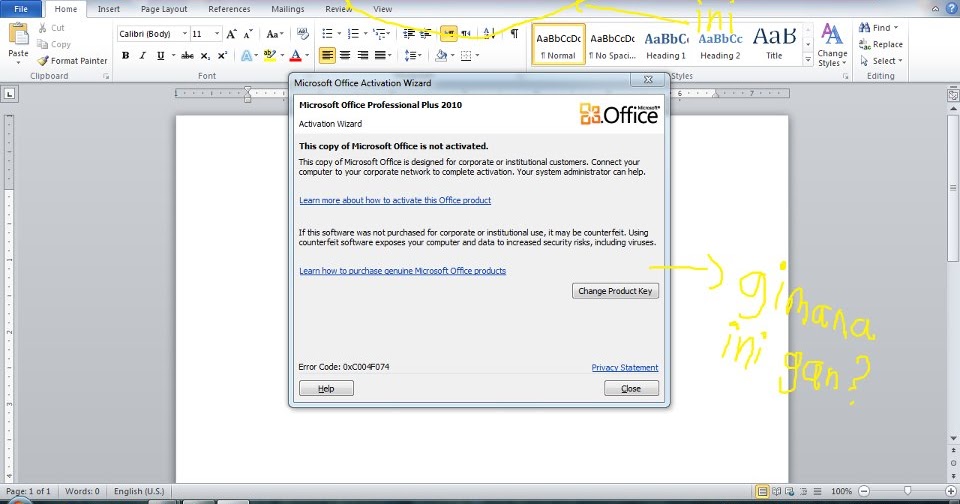Open the Borders dropdown arrow

click(x=477, y=56)
